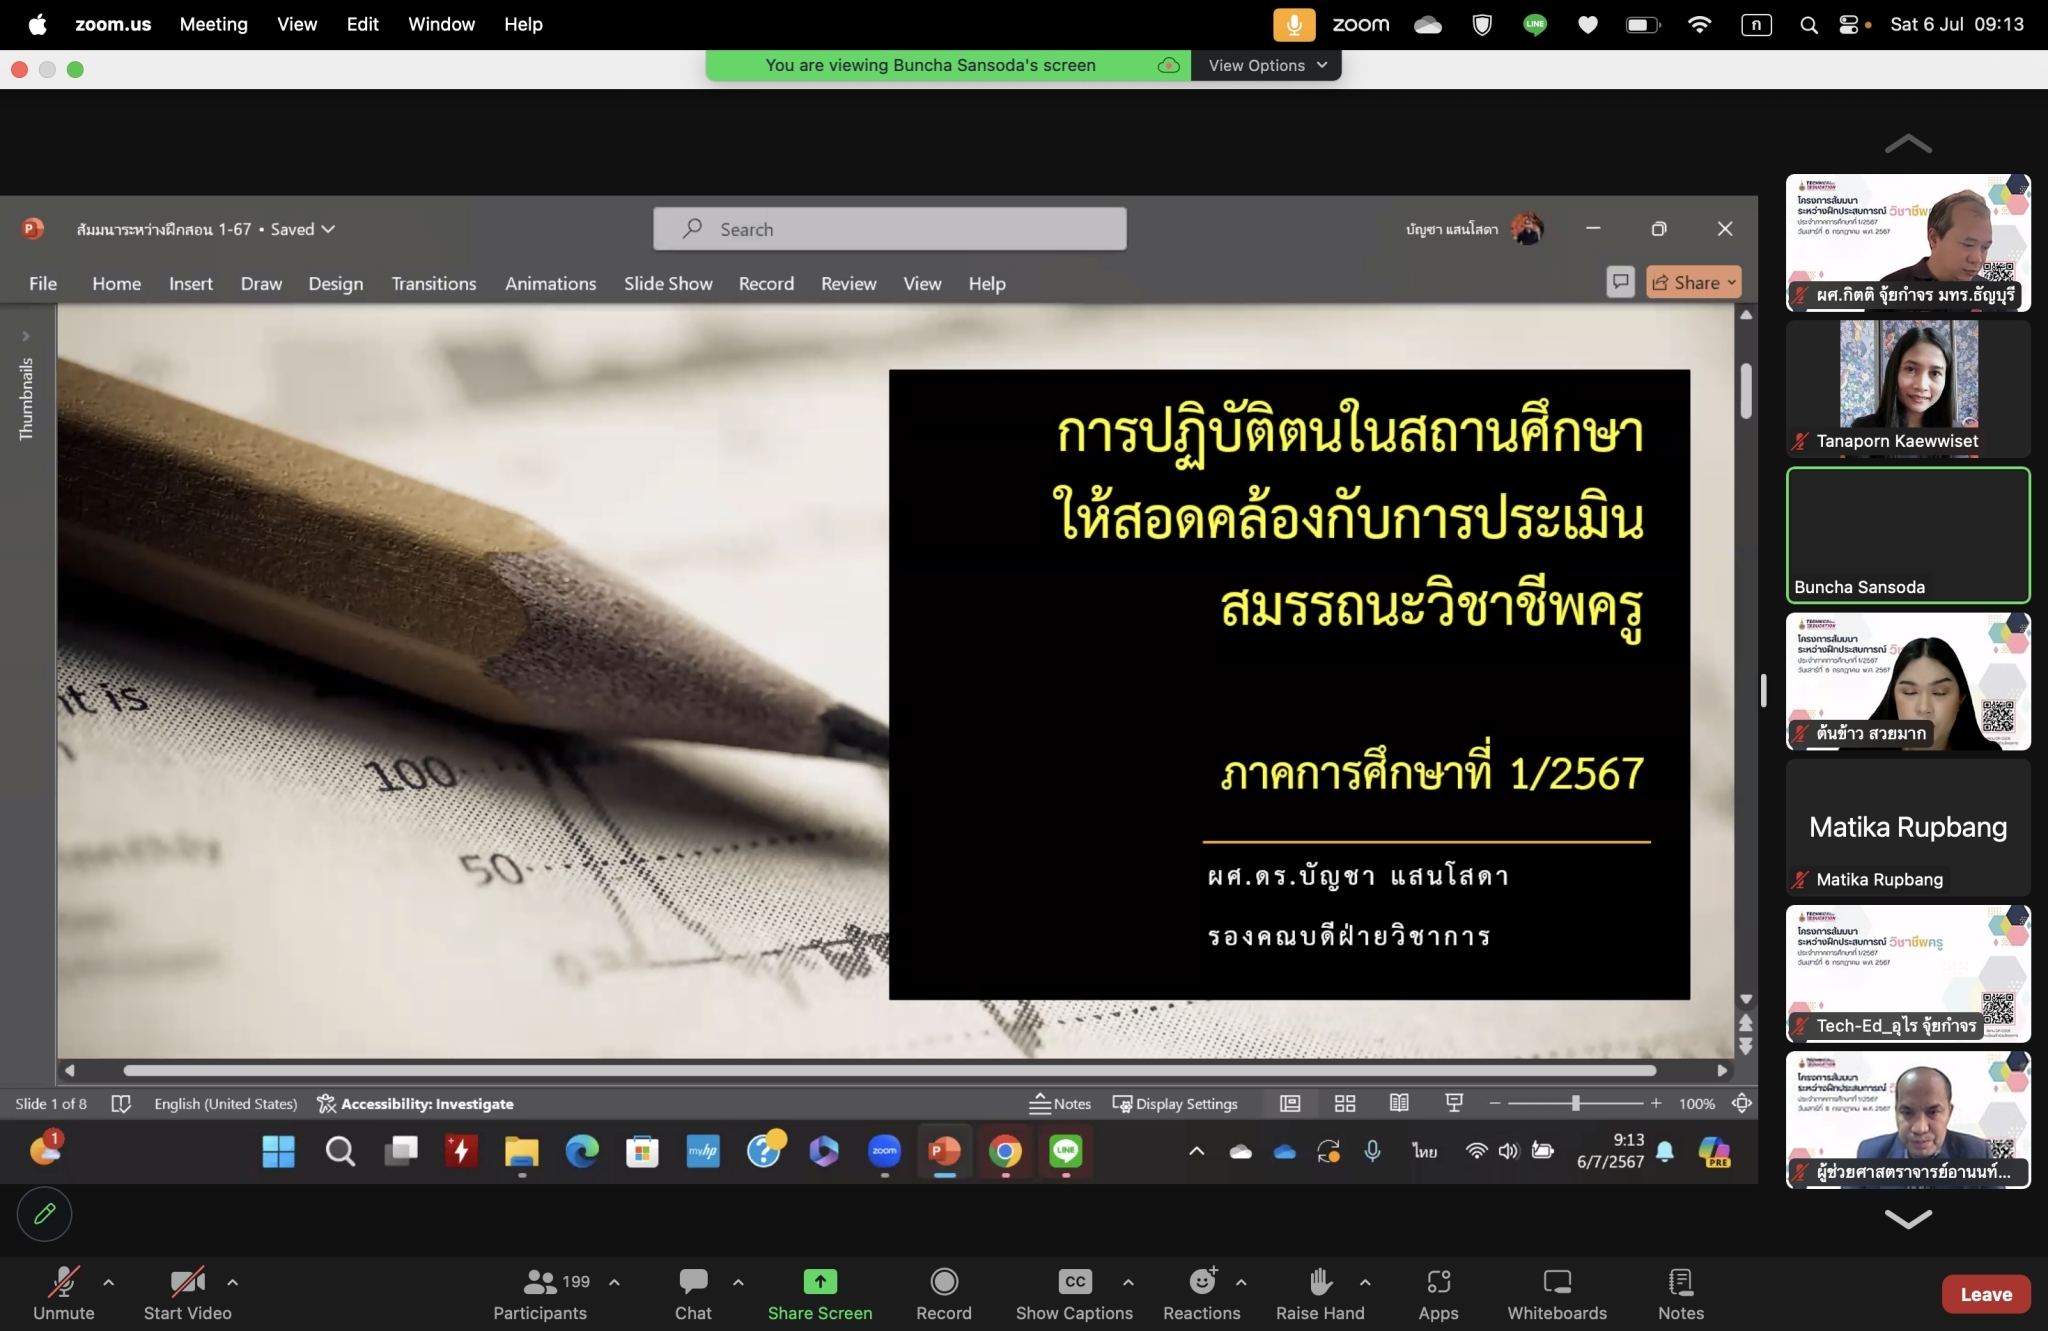Adjust PowerPoint zoom slider handle
The height and width of the screenshot is (1331, 2048).
1575,1103
